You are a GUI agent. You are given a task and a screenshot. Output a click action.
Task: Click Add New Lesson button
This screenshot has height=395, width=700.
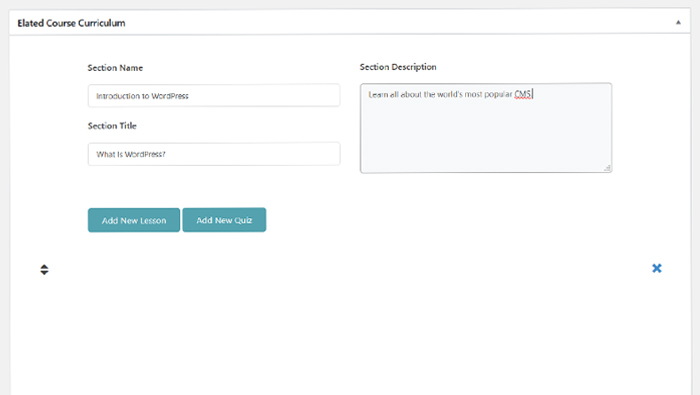[134, 220]
